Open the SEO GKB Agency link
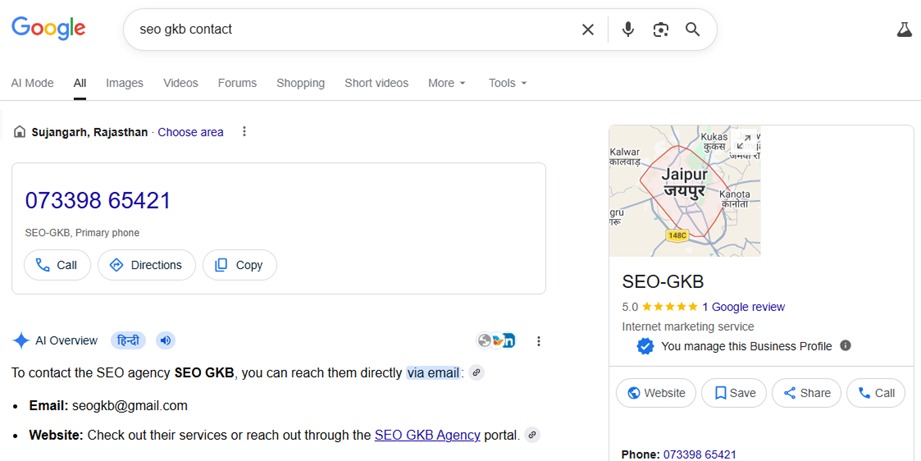This screenshot has width=921, height=461. [428, 435]
